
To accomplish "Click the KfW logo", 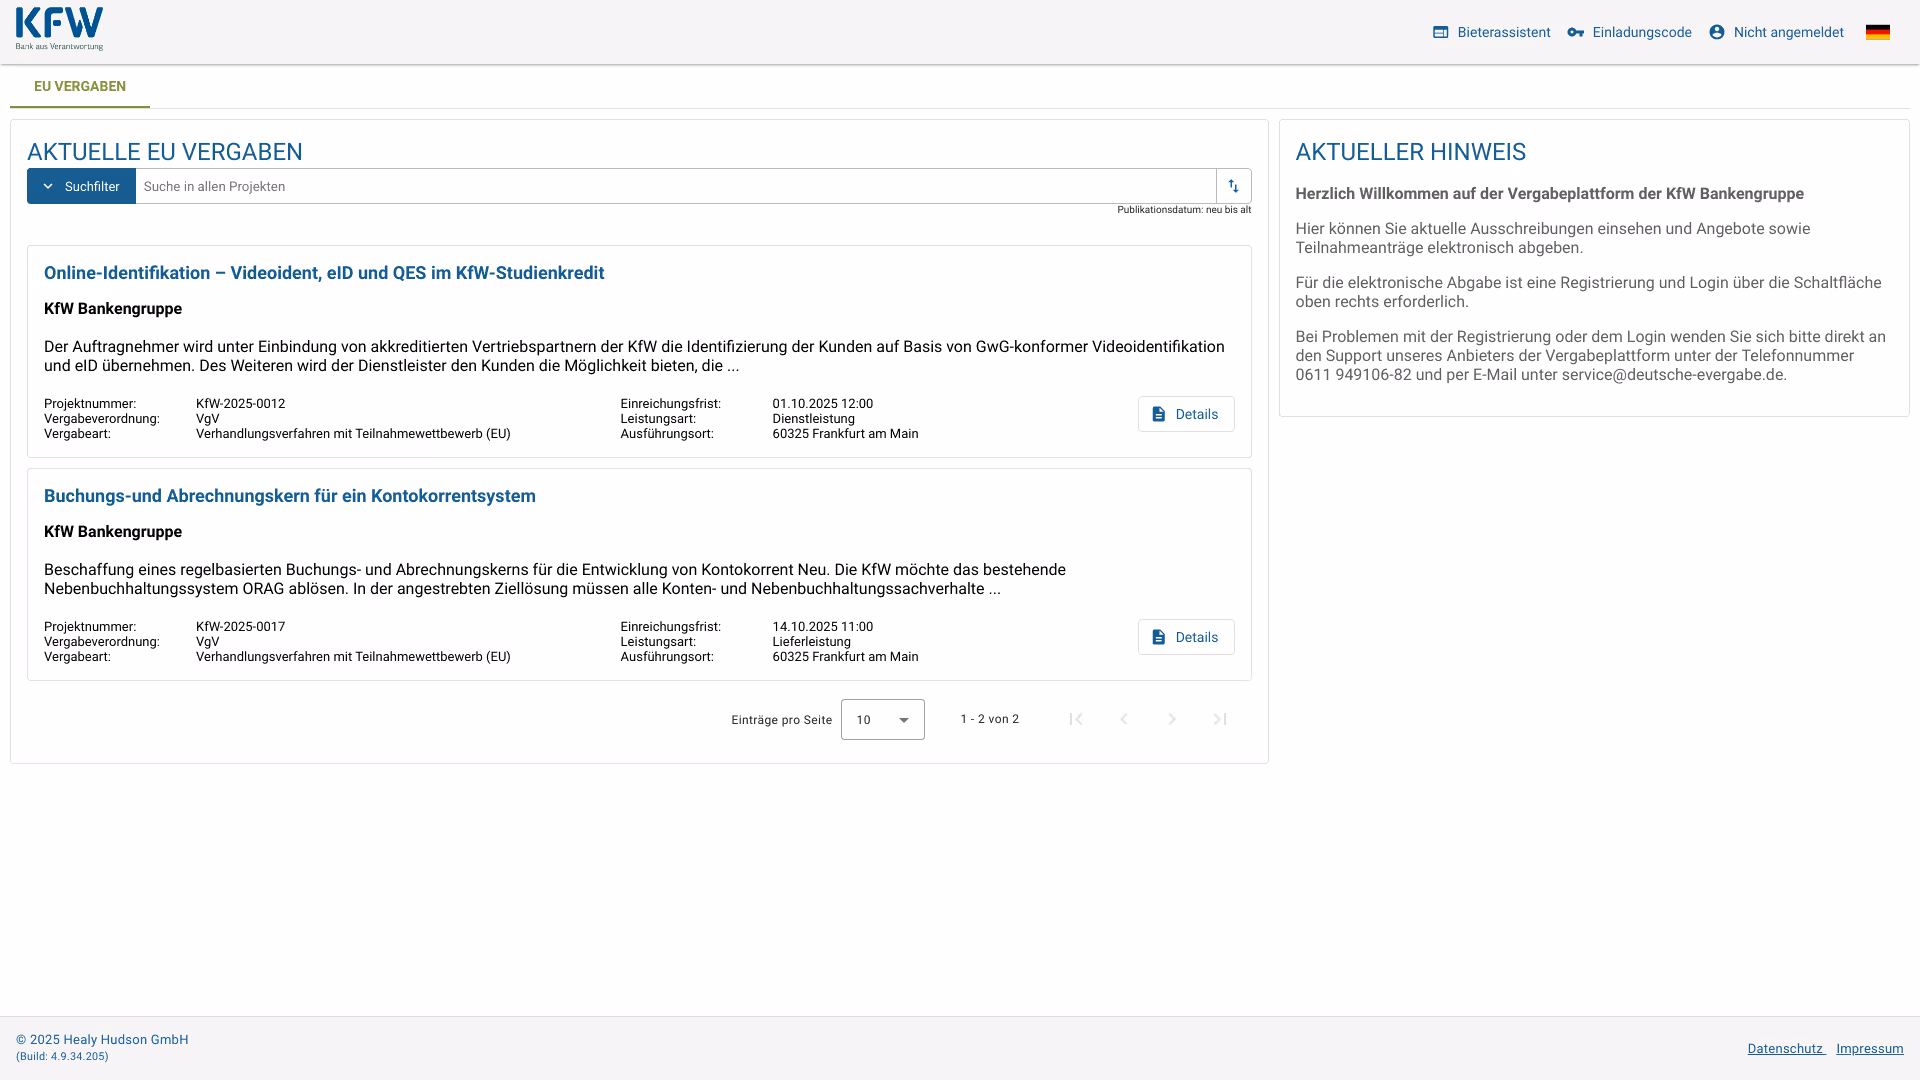I will click(x=59, y=29).
